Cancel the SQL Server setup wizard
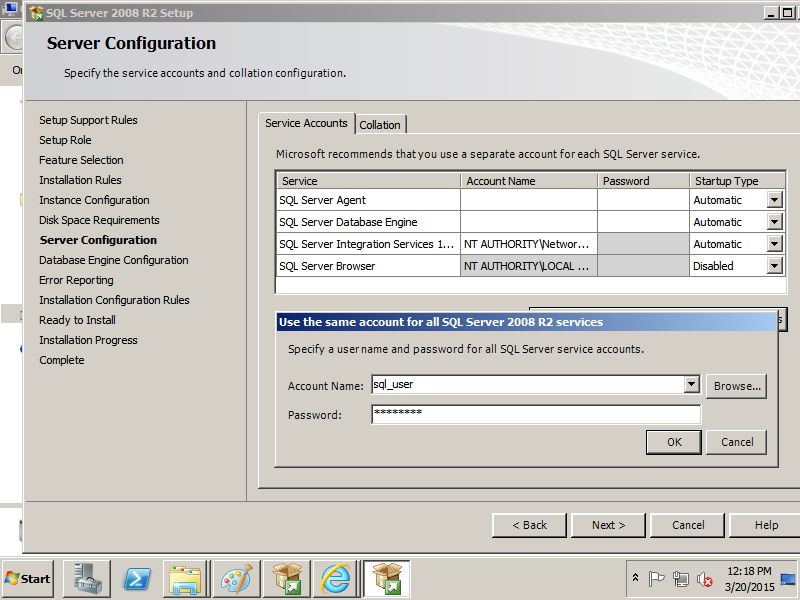The height and width of the screenshot is (600, 800). [x=688, y=525]
